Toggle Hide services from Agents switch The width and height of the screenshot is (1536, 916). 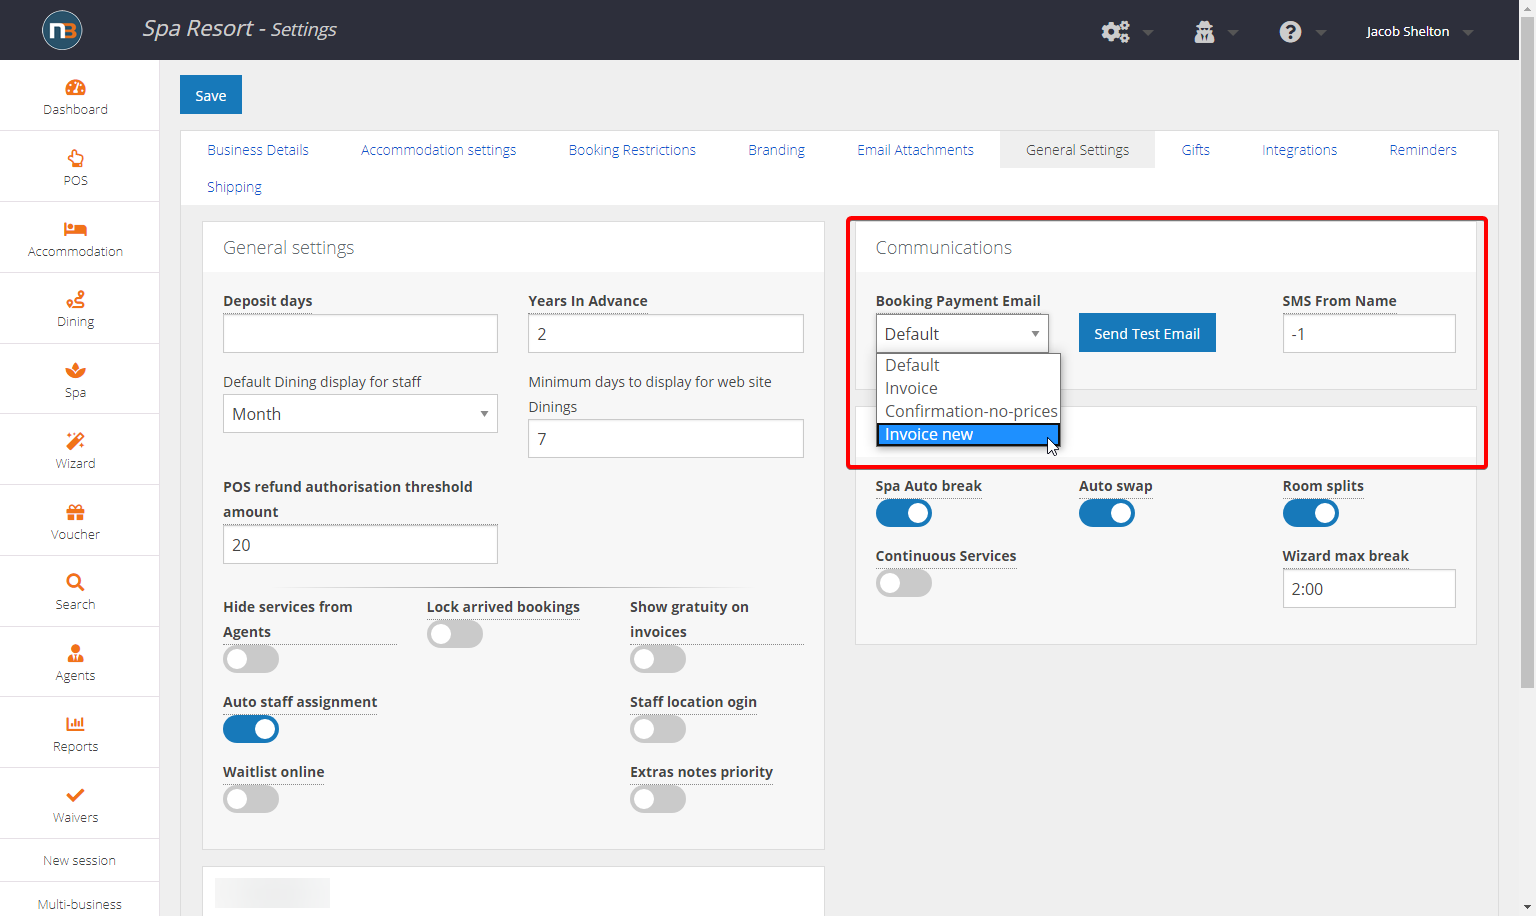coord(251,659)
